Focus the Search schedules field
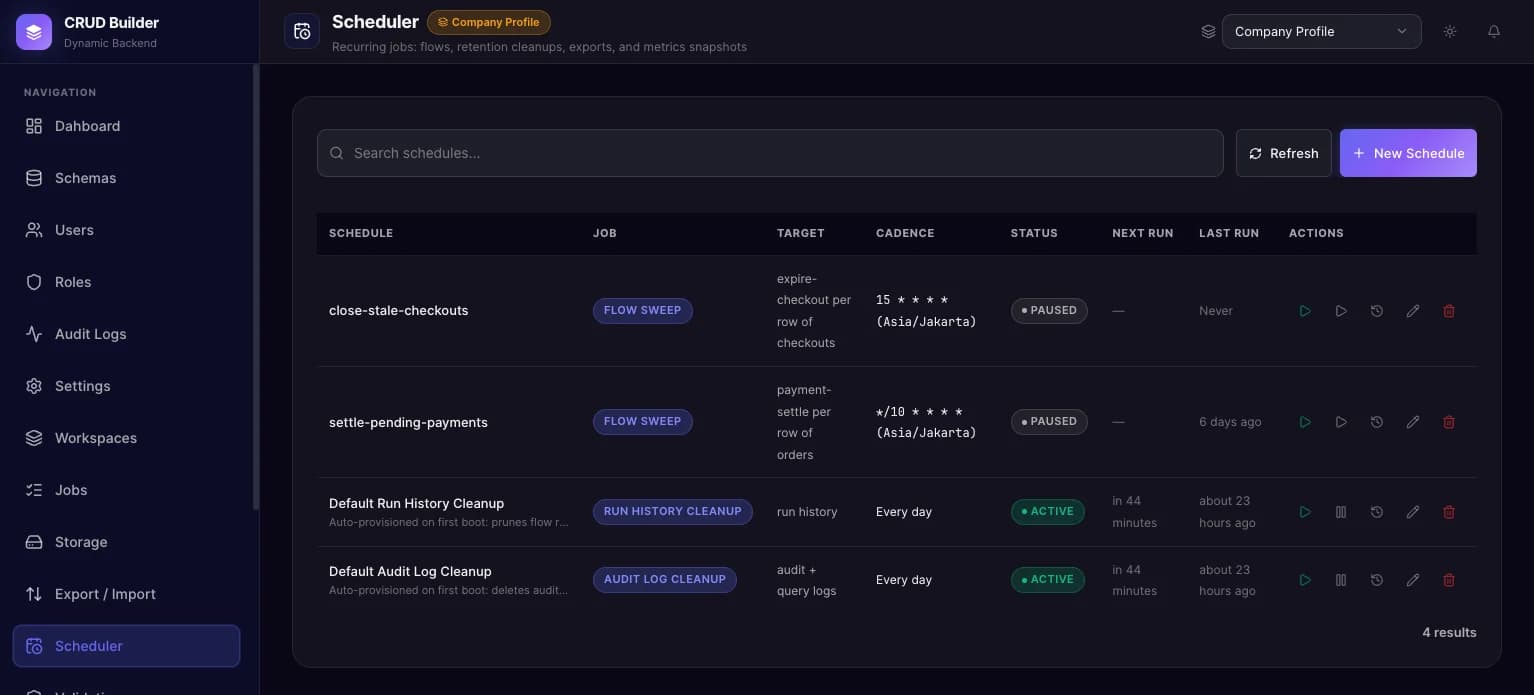1534x695 pixels. click(x=770, y=153)
